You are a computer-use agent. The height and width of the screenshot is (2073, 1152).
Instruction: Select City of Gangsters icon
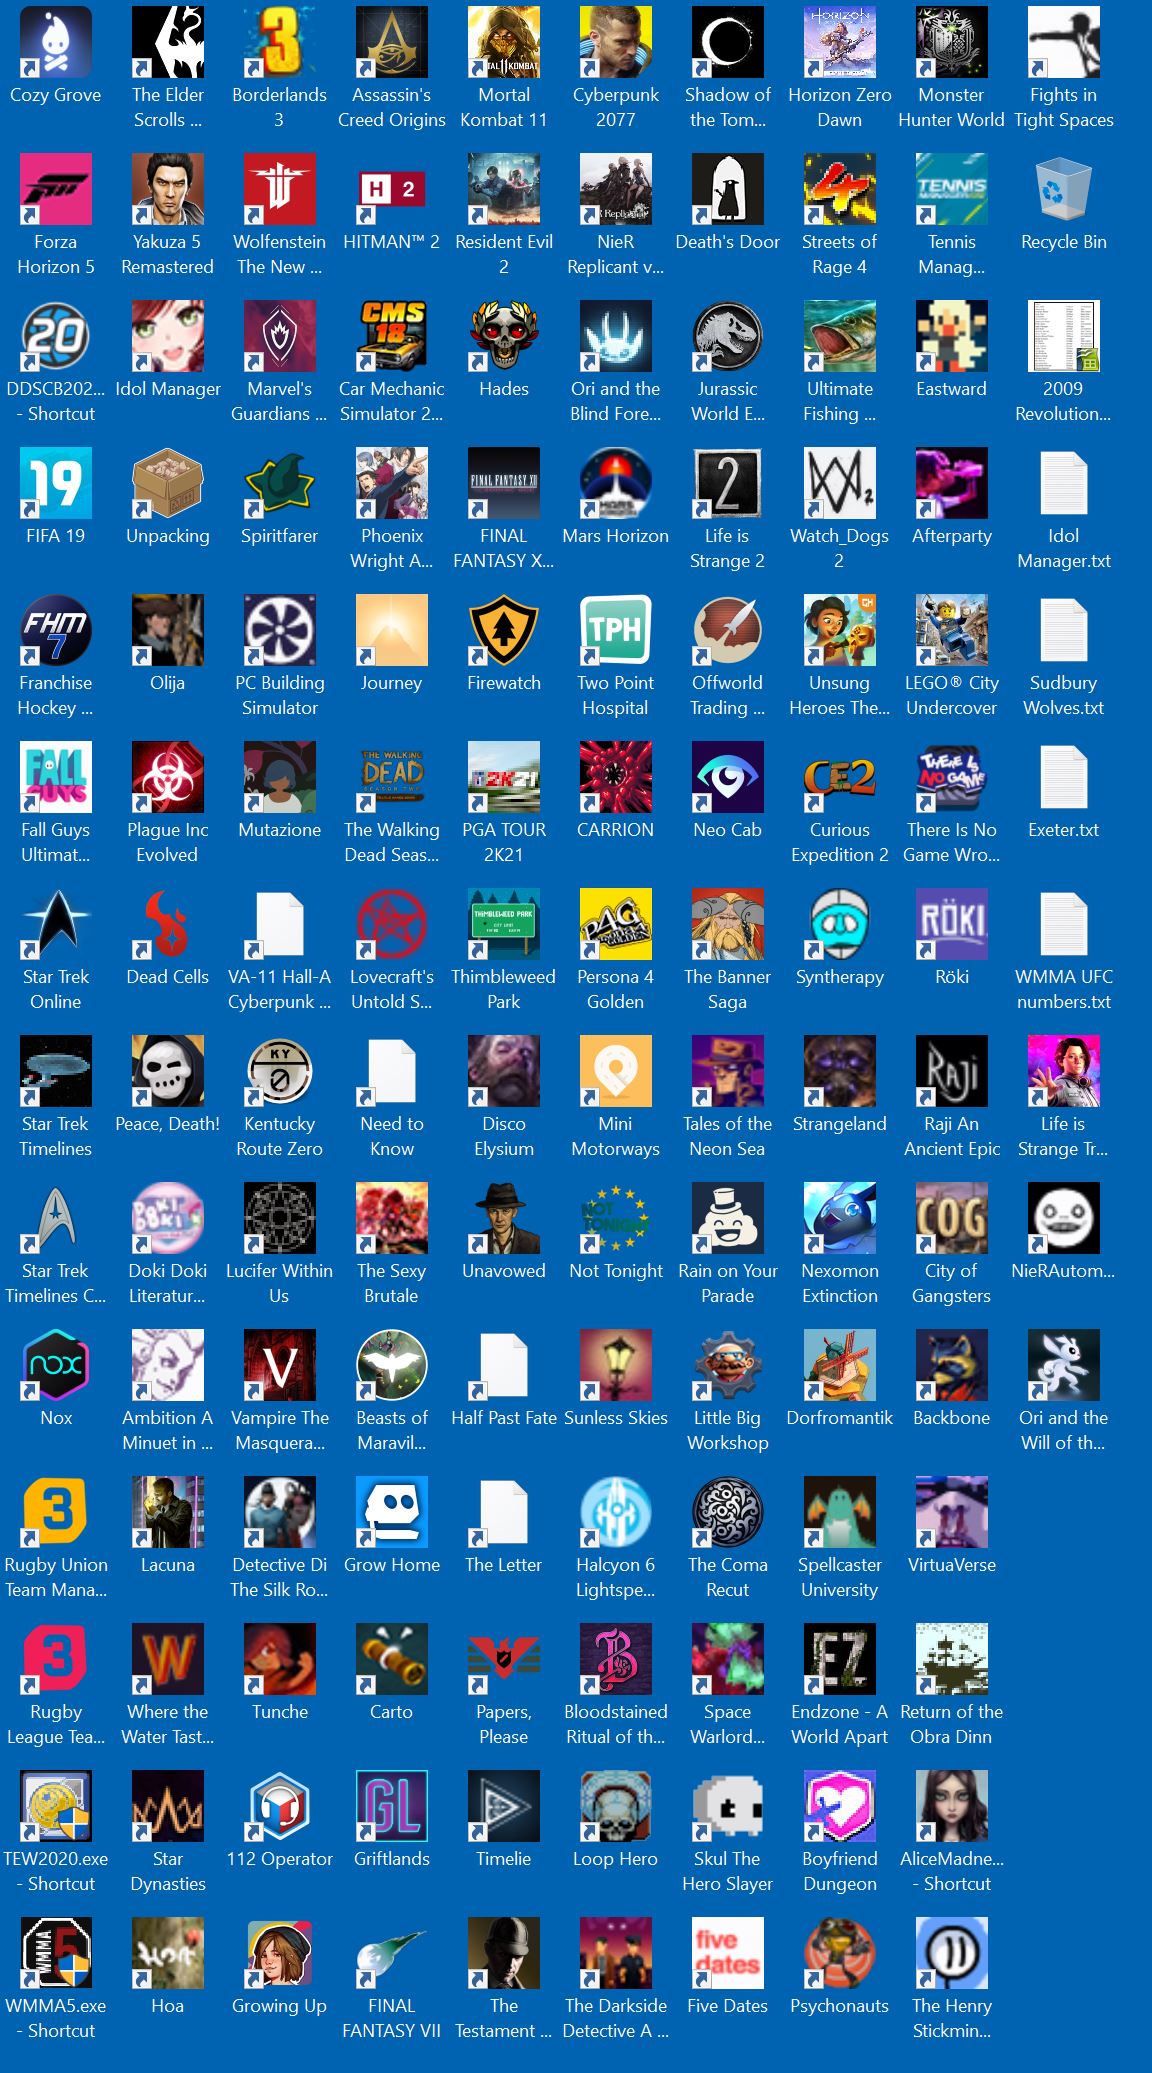tap(952, 1218)
